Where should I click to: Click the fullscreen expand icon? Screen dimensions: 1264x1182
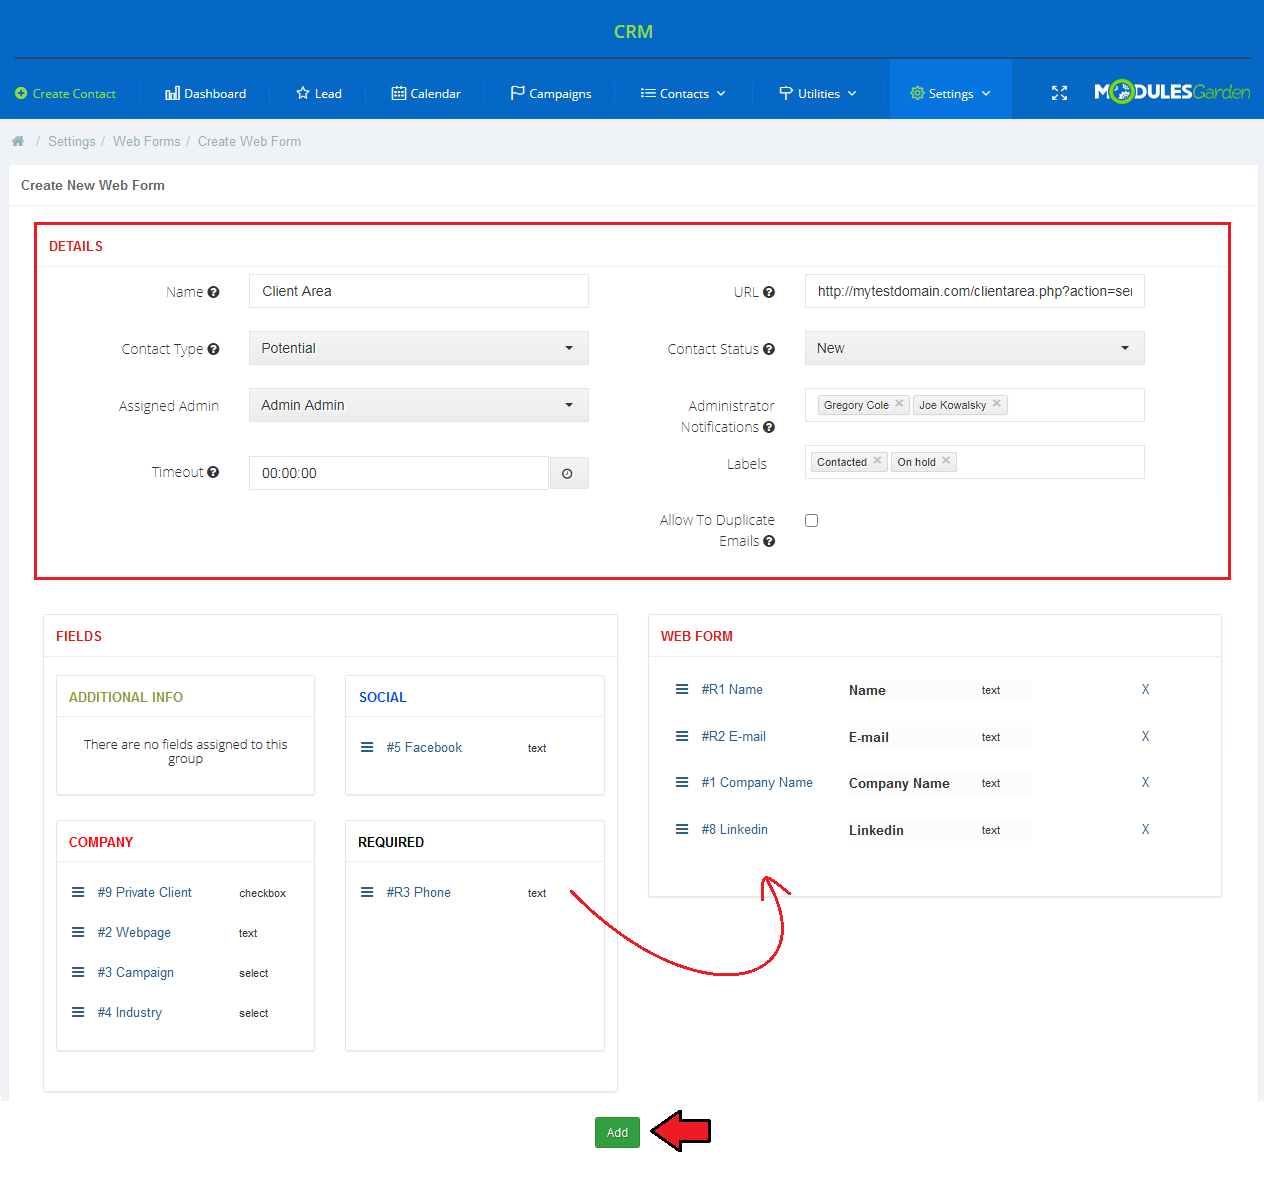click(1060, 93)
